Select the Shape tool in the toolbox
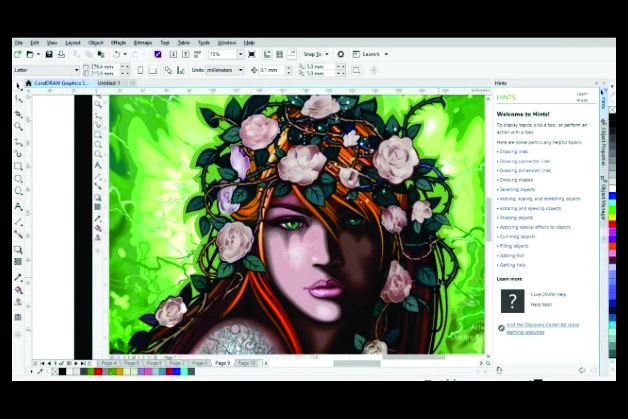628x419 pixels. pyautogui.click(x=18, y=99)
